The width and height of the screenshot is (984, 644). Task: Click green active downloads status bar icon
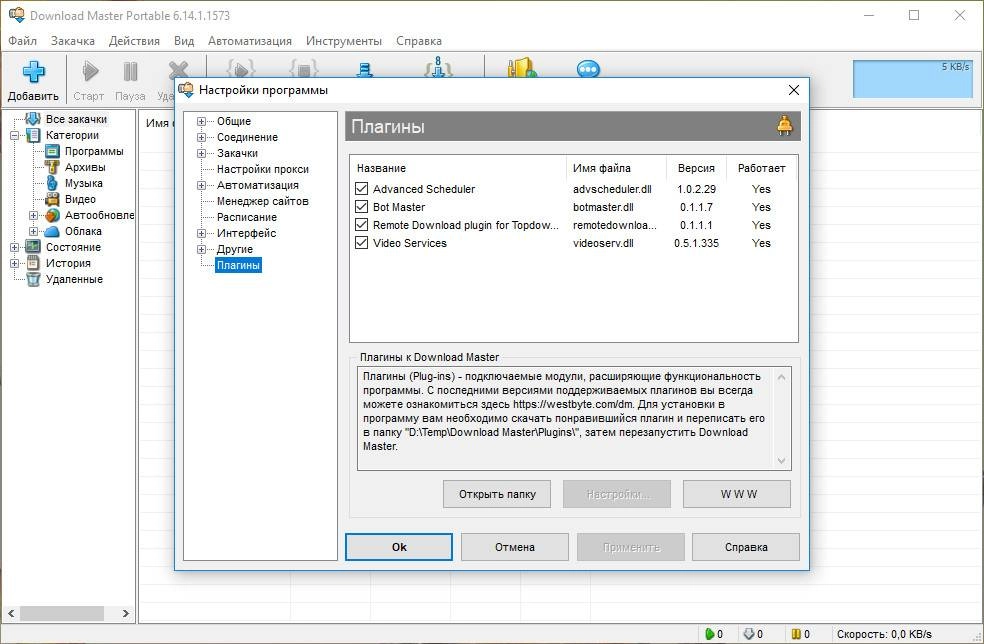click(710, 634)
